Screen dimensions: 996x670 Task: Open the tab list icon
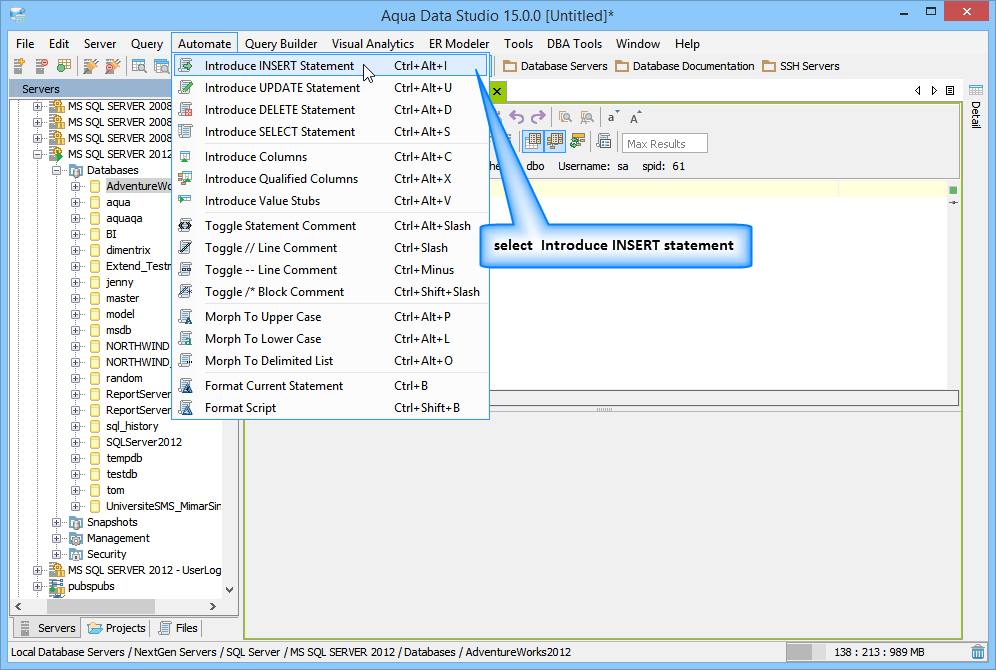[950, 91]
